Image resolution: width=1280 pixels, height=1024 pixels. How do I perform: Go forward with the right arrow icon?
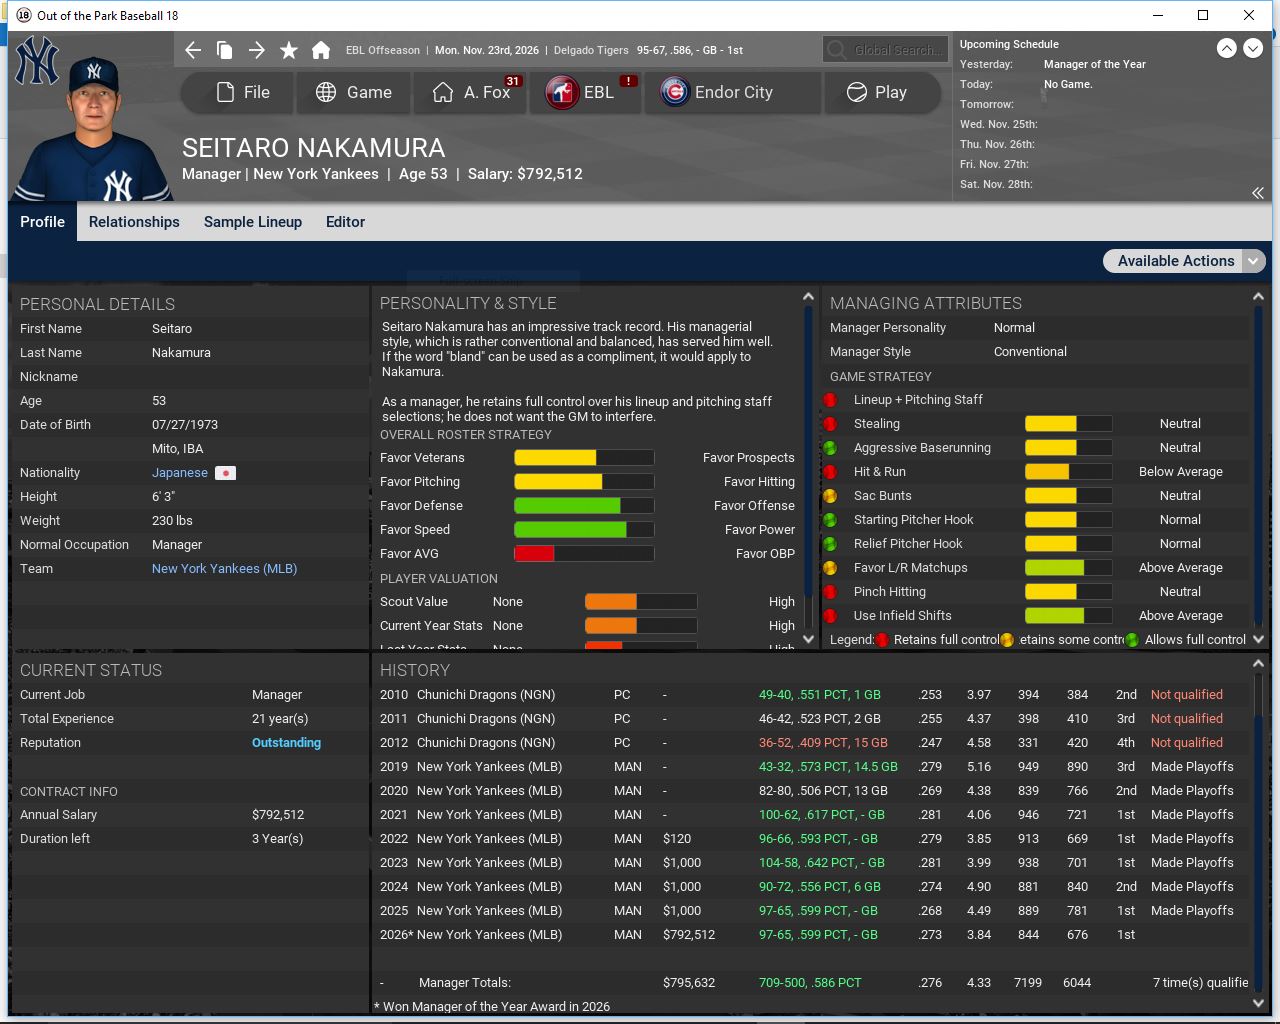[257, 50]
